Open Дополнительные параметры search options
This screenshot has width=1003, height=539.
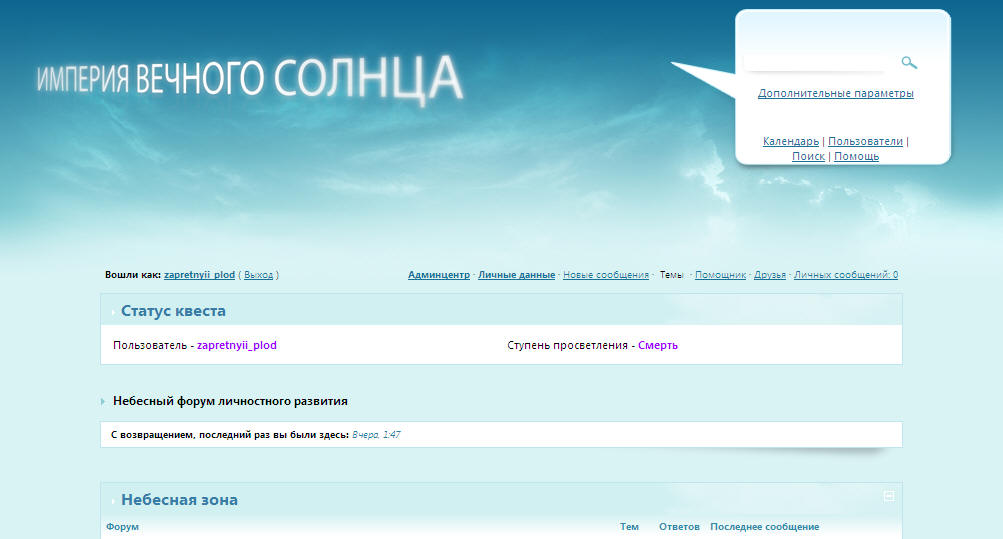[x=835, y=94]
